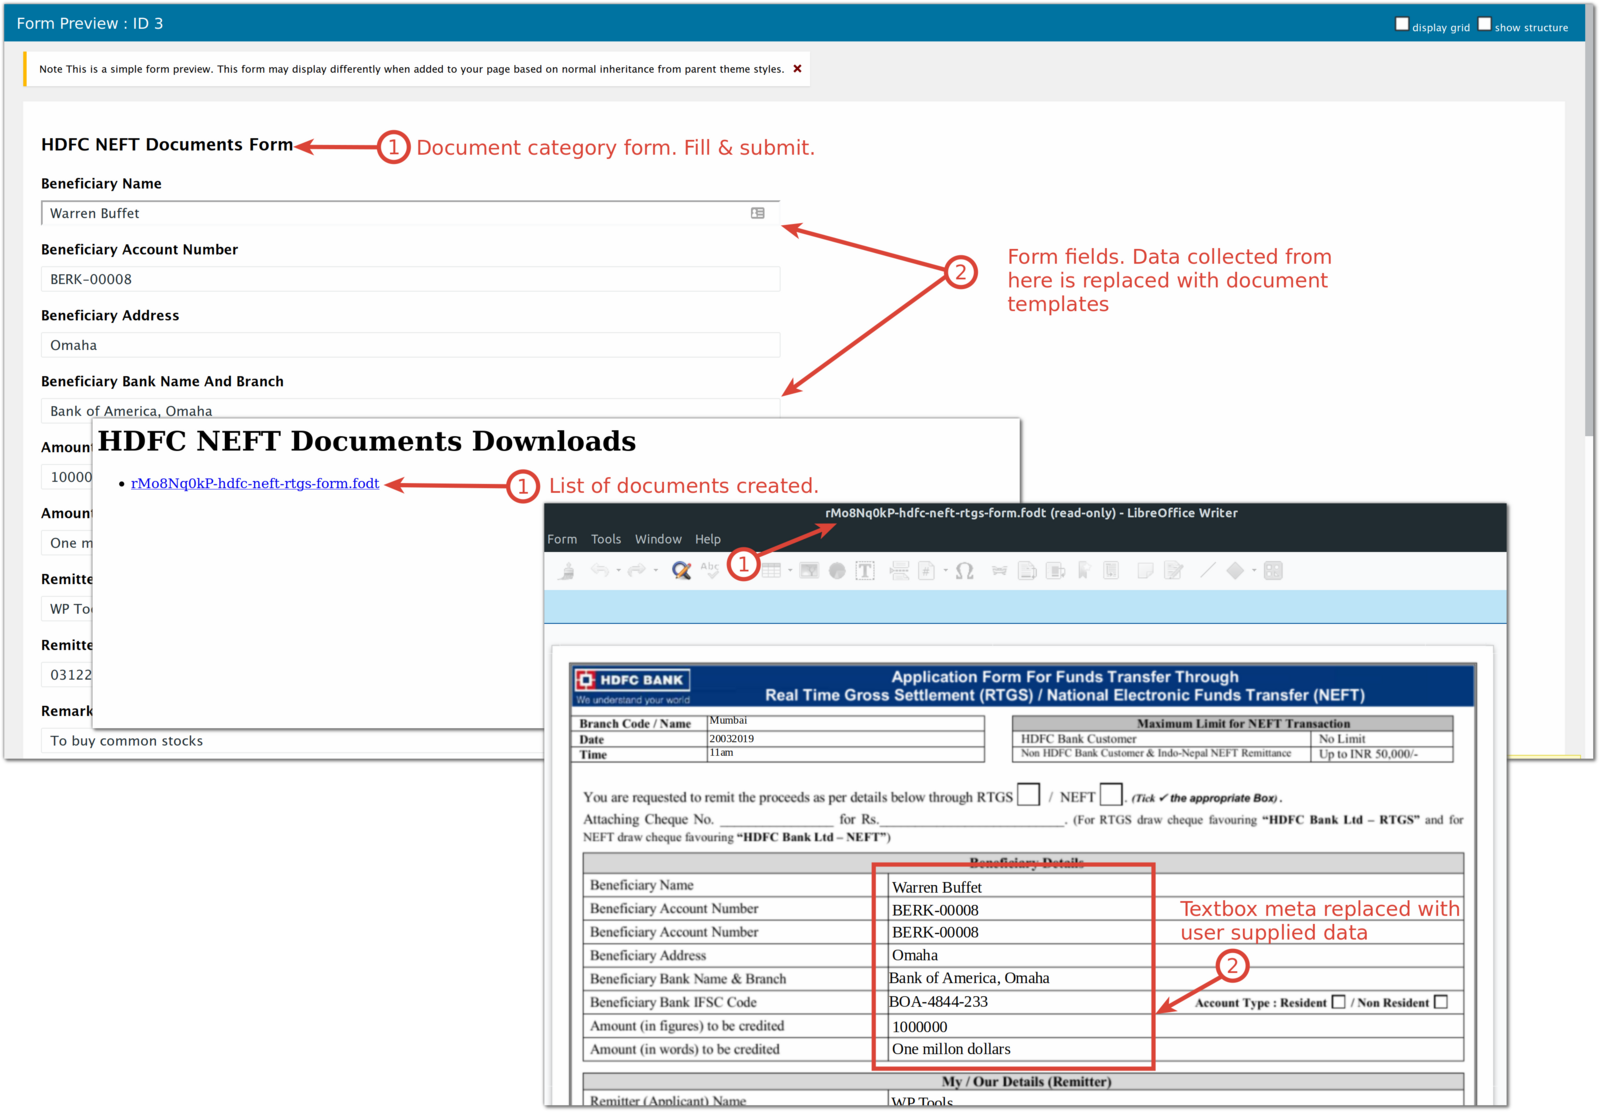Viewport: 1600px width, 1112px height.
Task: Tick the RTGS checkbox on the form
Action: tap(1029, 794)
